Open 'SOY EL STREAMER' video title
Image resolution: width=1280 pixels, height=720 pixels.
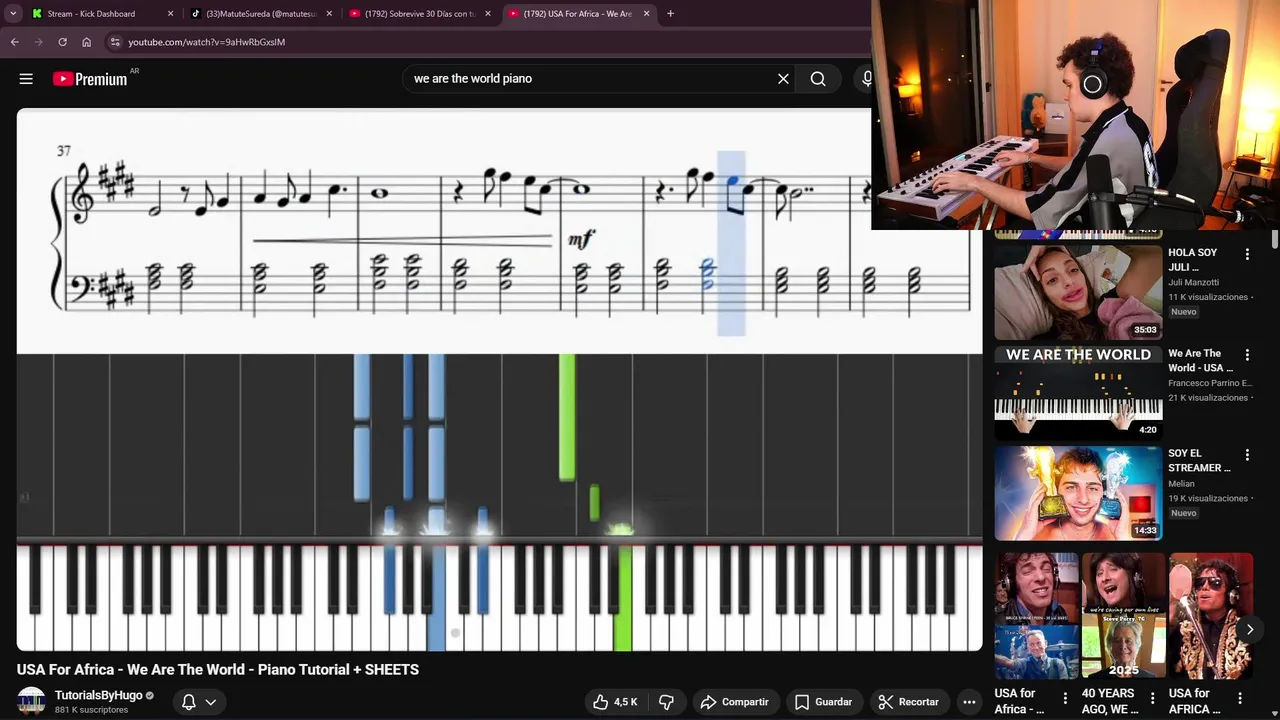click(x=1199, y=460)
